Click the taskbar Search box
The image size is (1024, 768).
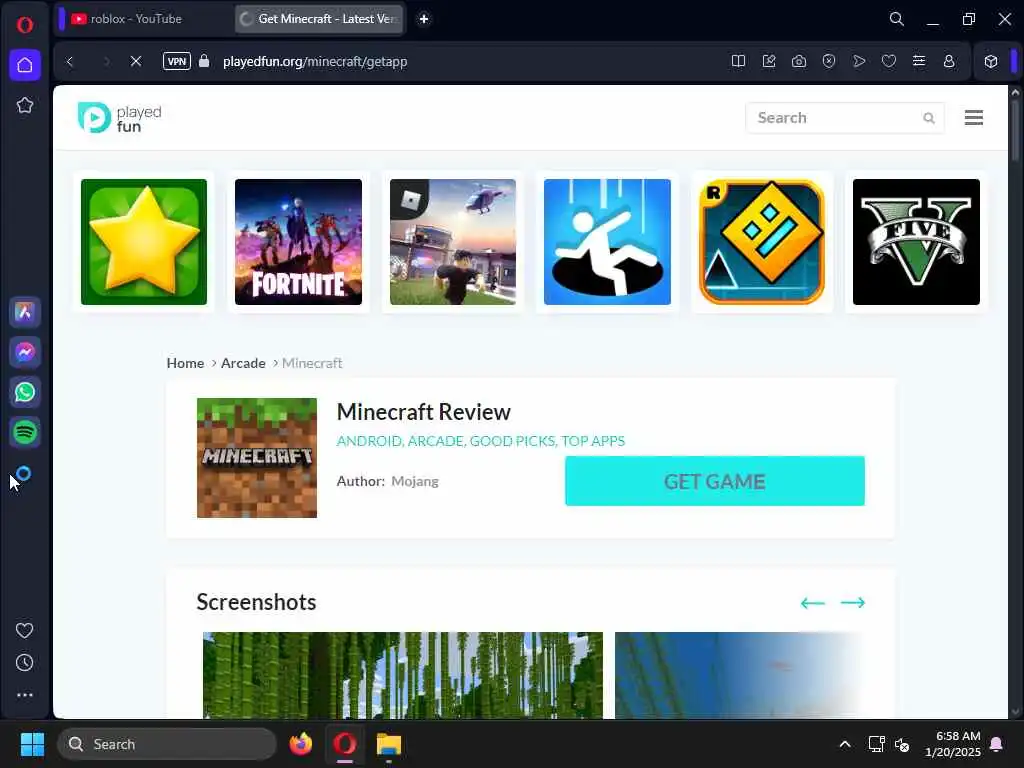[x=167, y=744]
